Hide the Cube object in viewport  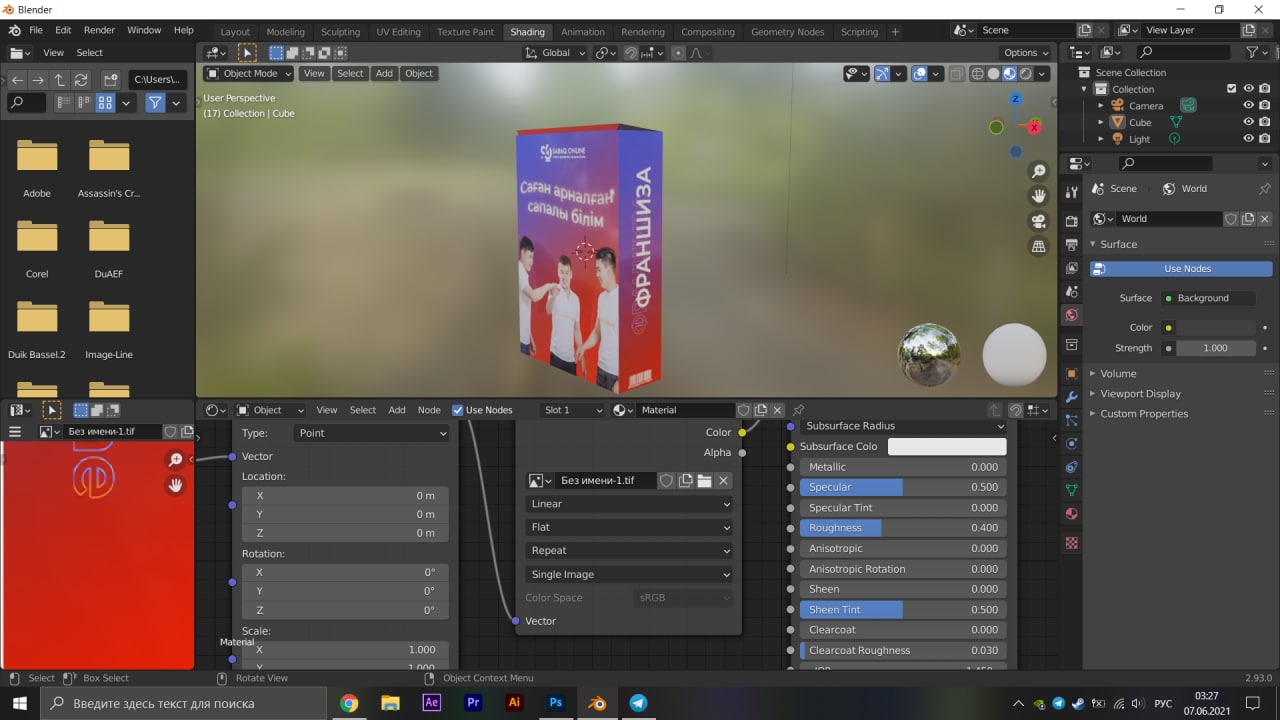(x=1248, y=122)
